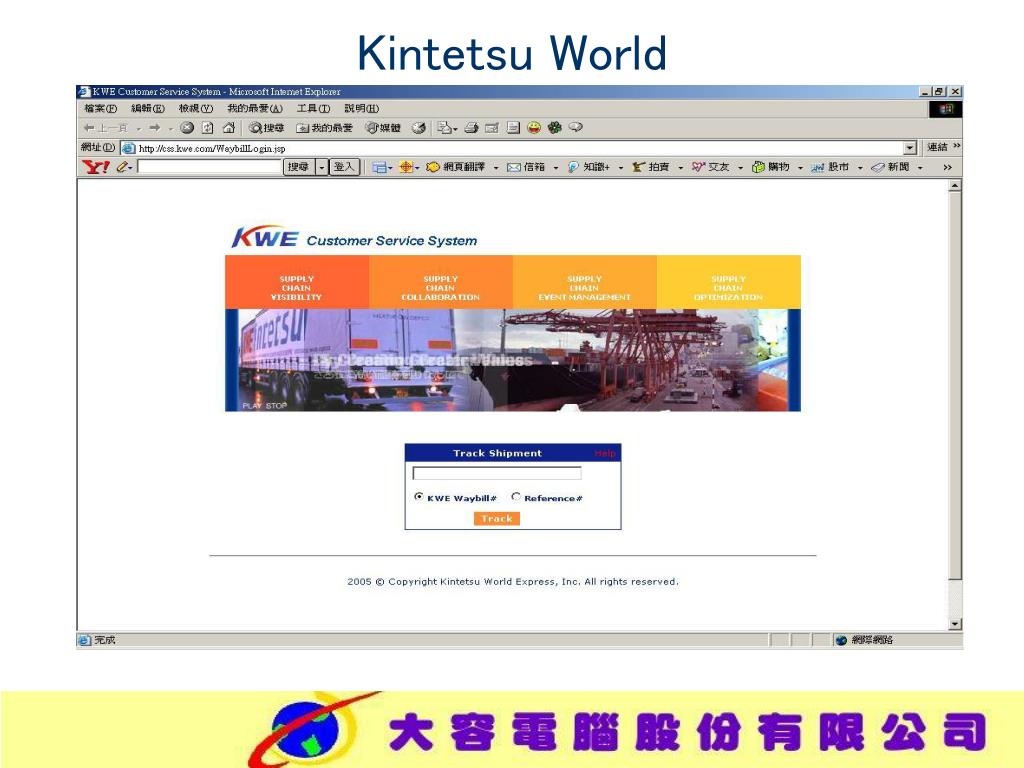This screenshot has width=1024, height=768.
Task: Click the scrollbar up arrow
Action: point(955,186)
